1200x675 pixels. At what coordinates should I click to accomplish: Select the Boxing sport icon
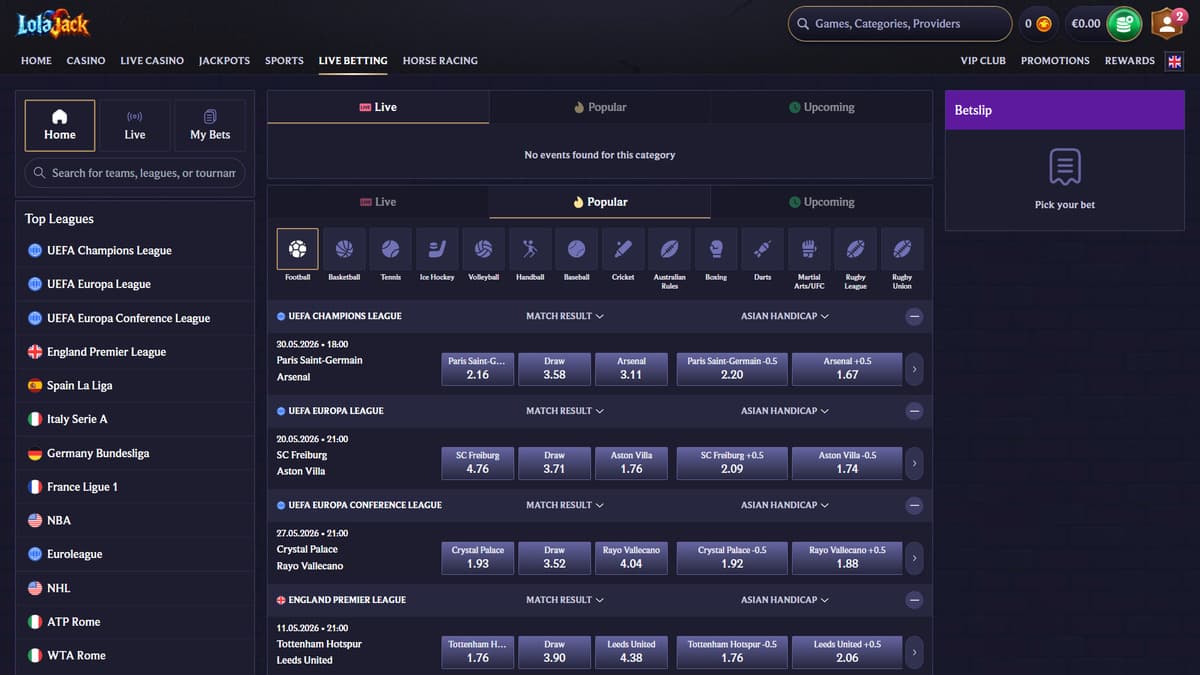click(716, 249)
